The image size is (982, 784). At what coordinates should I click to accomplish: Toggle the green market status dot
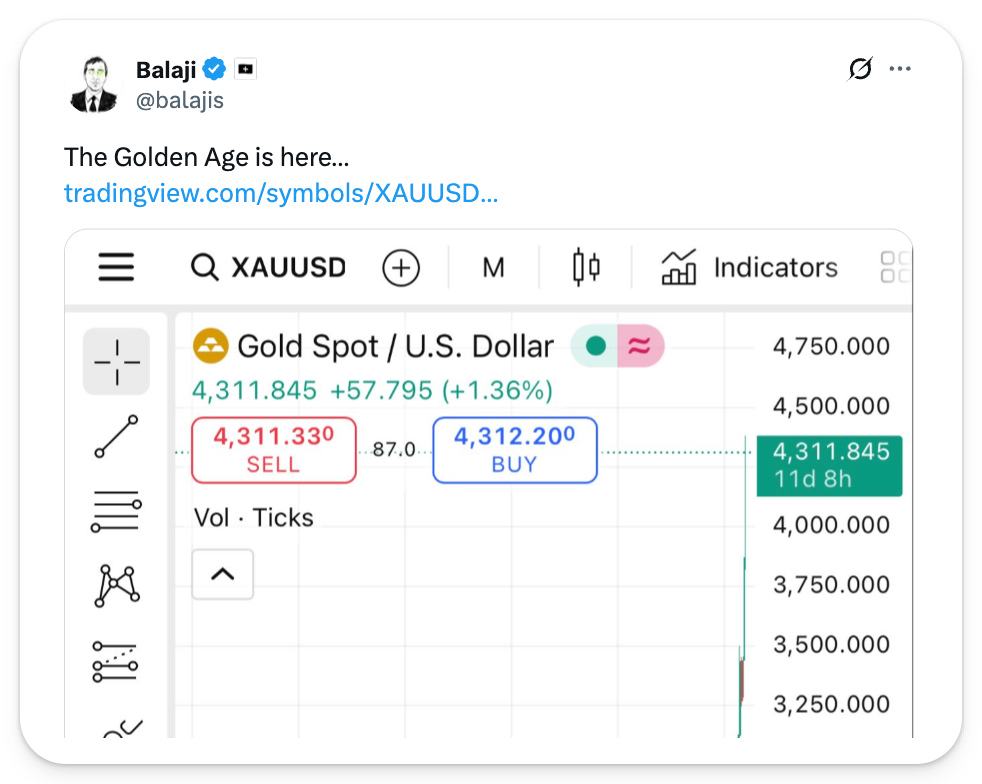595,347
